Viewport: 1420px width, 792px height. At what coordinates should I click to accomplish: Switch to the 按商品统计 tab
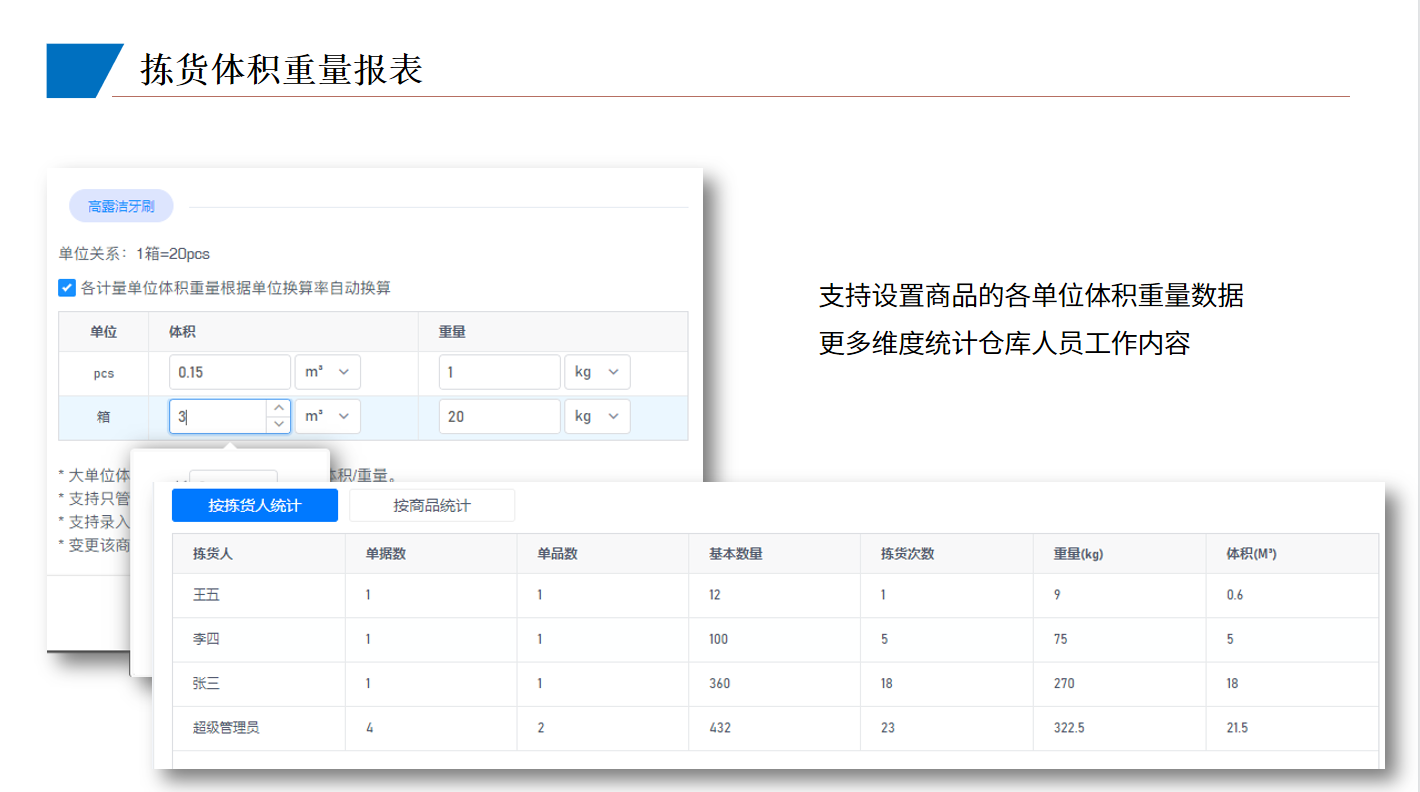coord(432,506)
